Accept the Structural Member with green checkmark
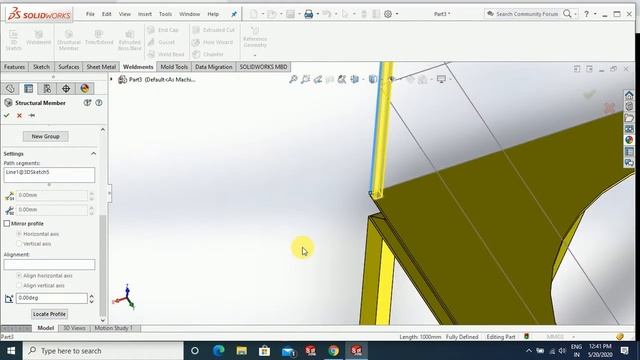 [7, 116]
